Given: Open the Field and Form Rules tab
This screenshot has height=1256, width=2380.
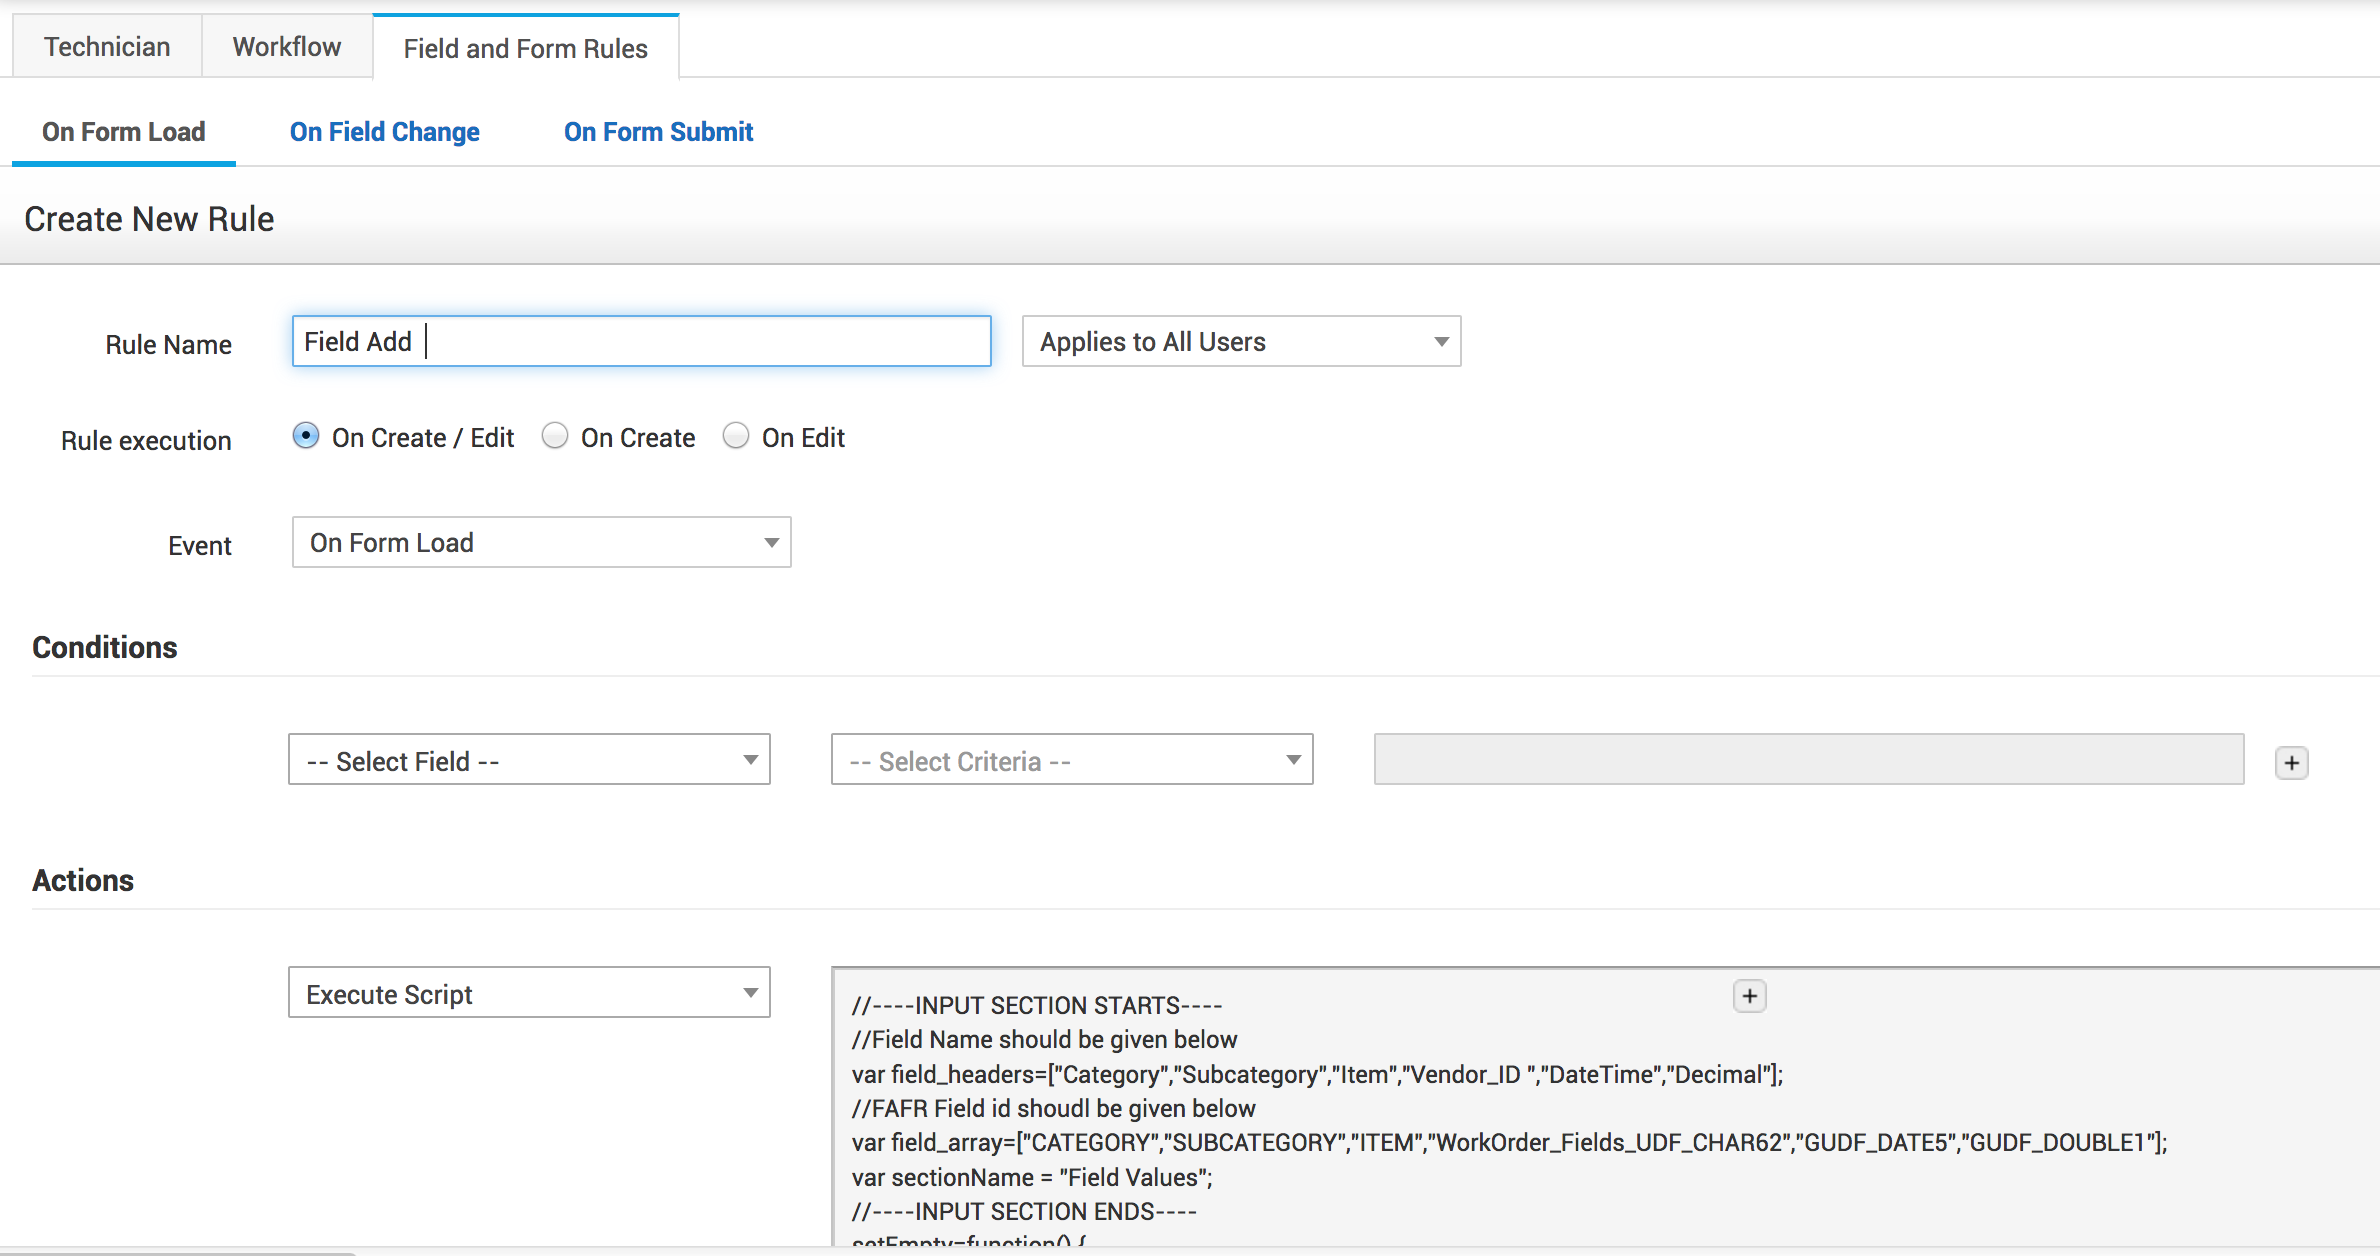Looking at the screenshot, I should pyautogui.click(x=525, y=48).
